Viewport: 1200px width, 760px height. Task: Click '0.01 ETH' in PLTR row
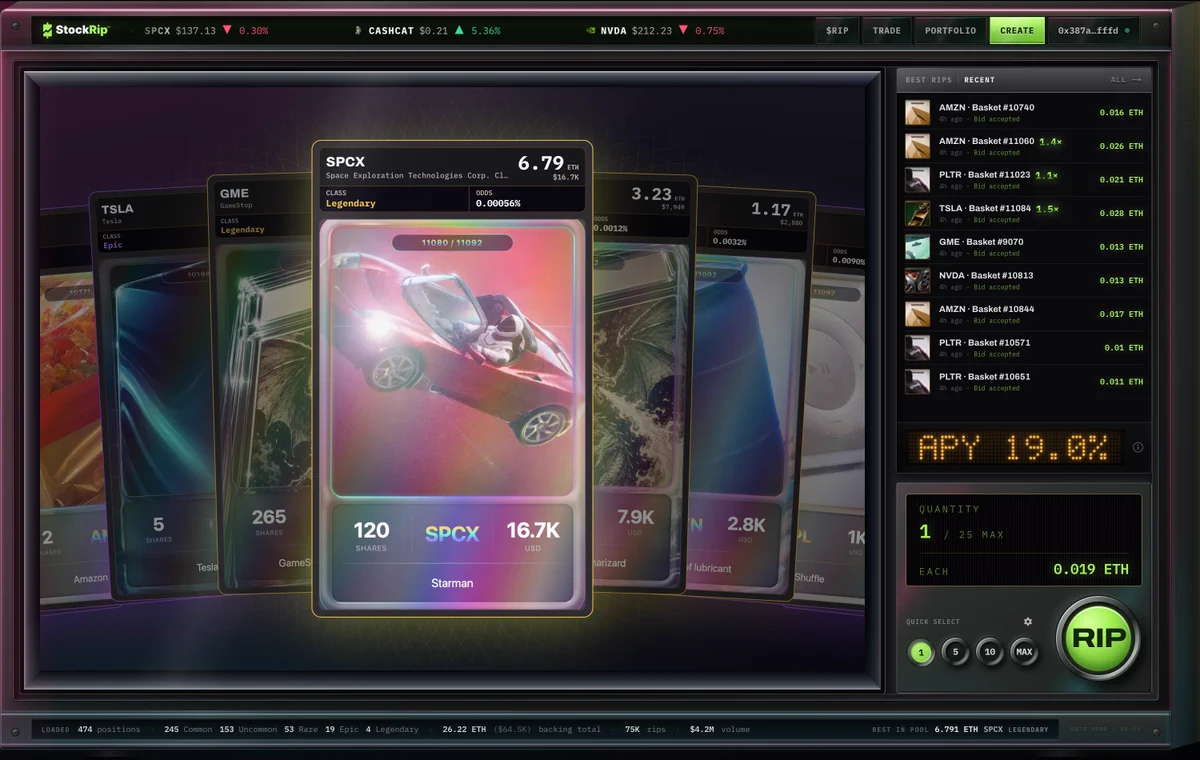tap(1124, 347)
